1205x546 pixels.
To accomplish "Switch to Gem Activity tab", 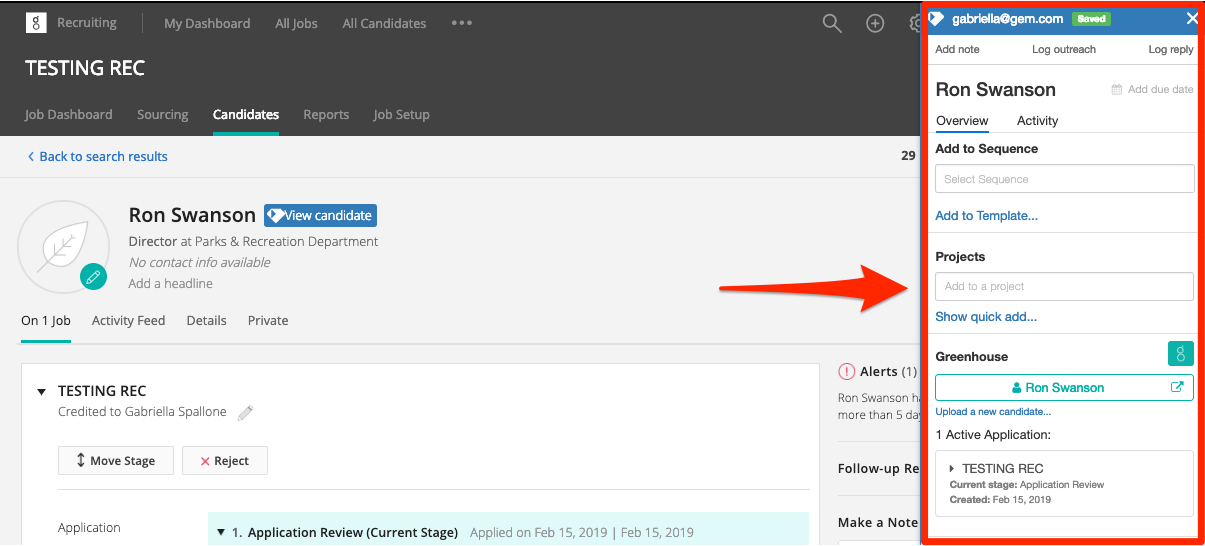I will pos(1037,120).
